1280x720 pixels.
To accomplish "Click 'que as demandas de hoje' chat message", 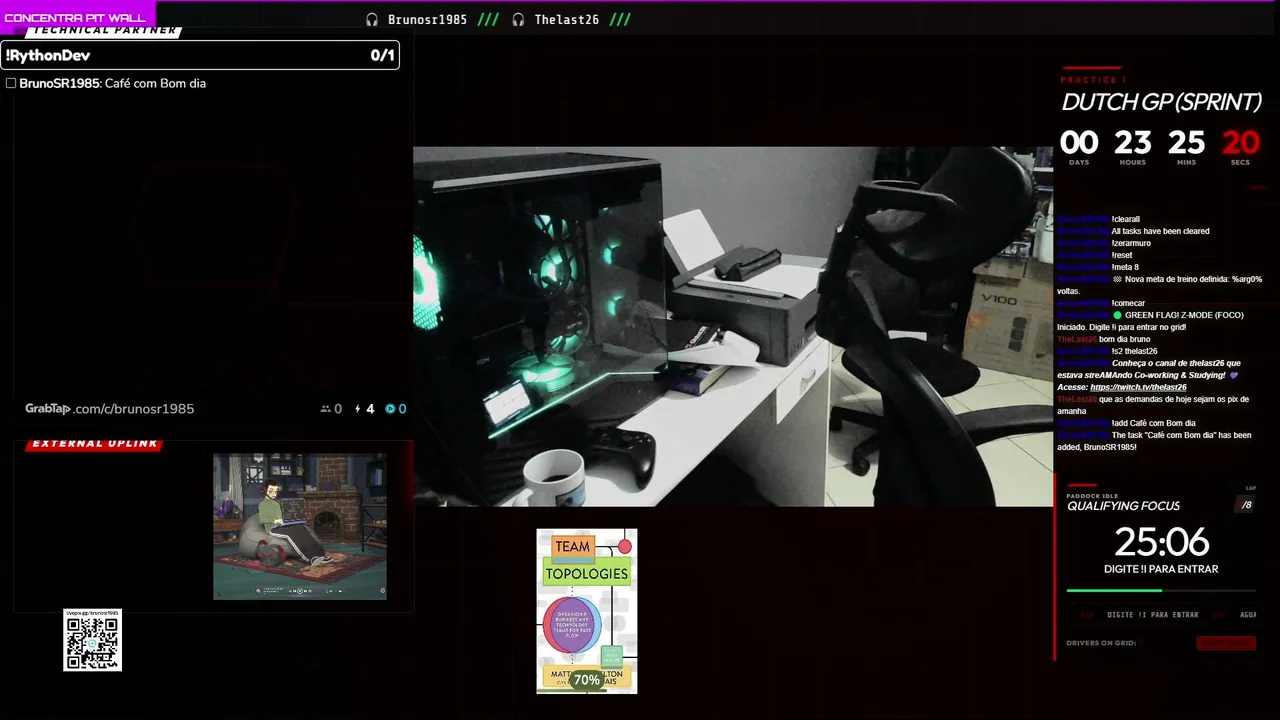I will coord(1155,405).
